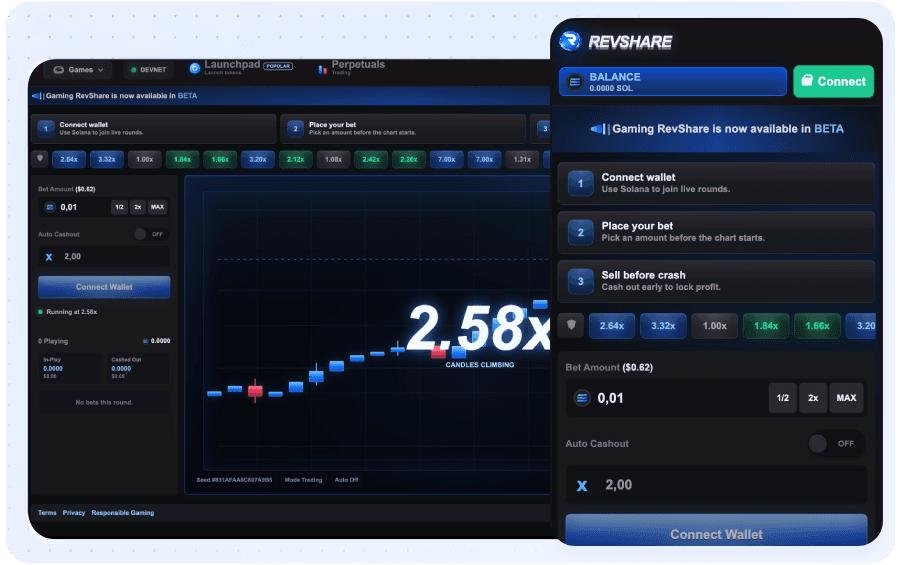Click the Responsible Gaming footer link
Image resolution: width=900 pixels, height=565 pixels.
pos(123,513)
